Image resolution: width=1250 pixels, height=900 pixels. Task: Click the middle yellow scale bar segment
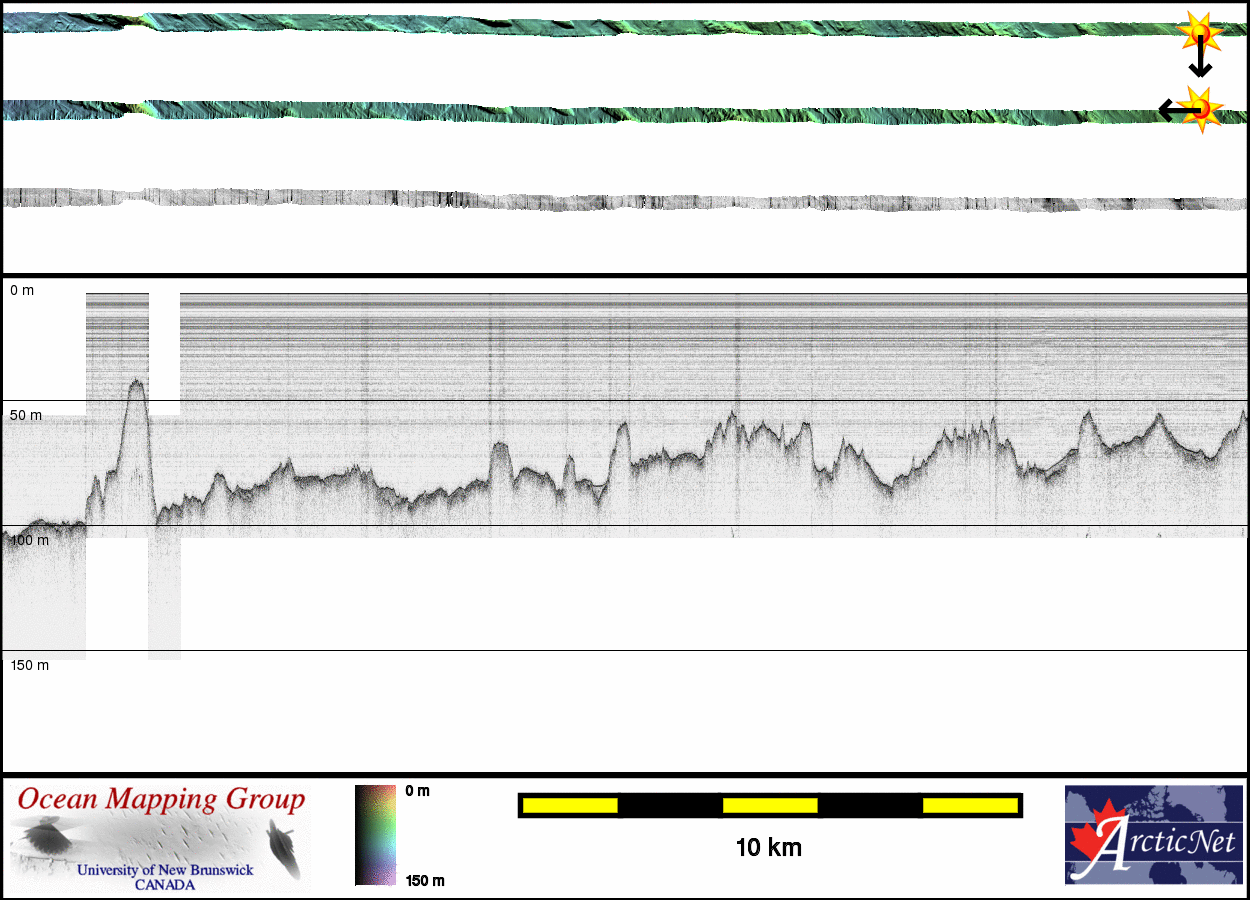769,805
